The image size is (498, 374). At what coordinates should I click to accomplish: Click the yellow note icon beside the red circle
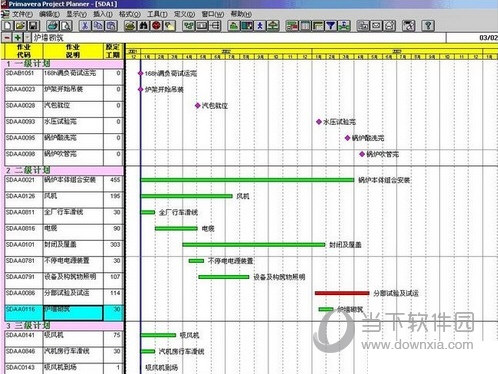click(169, 26)
